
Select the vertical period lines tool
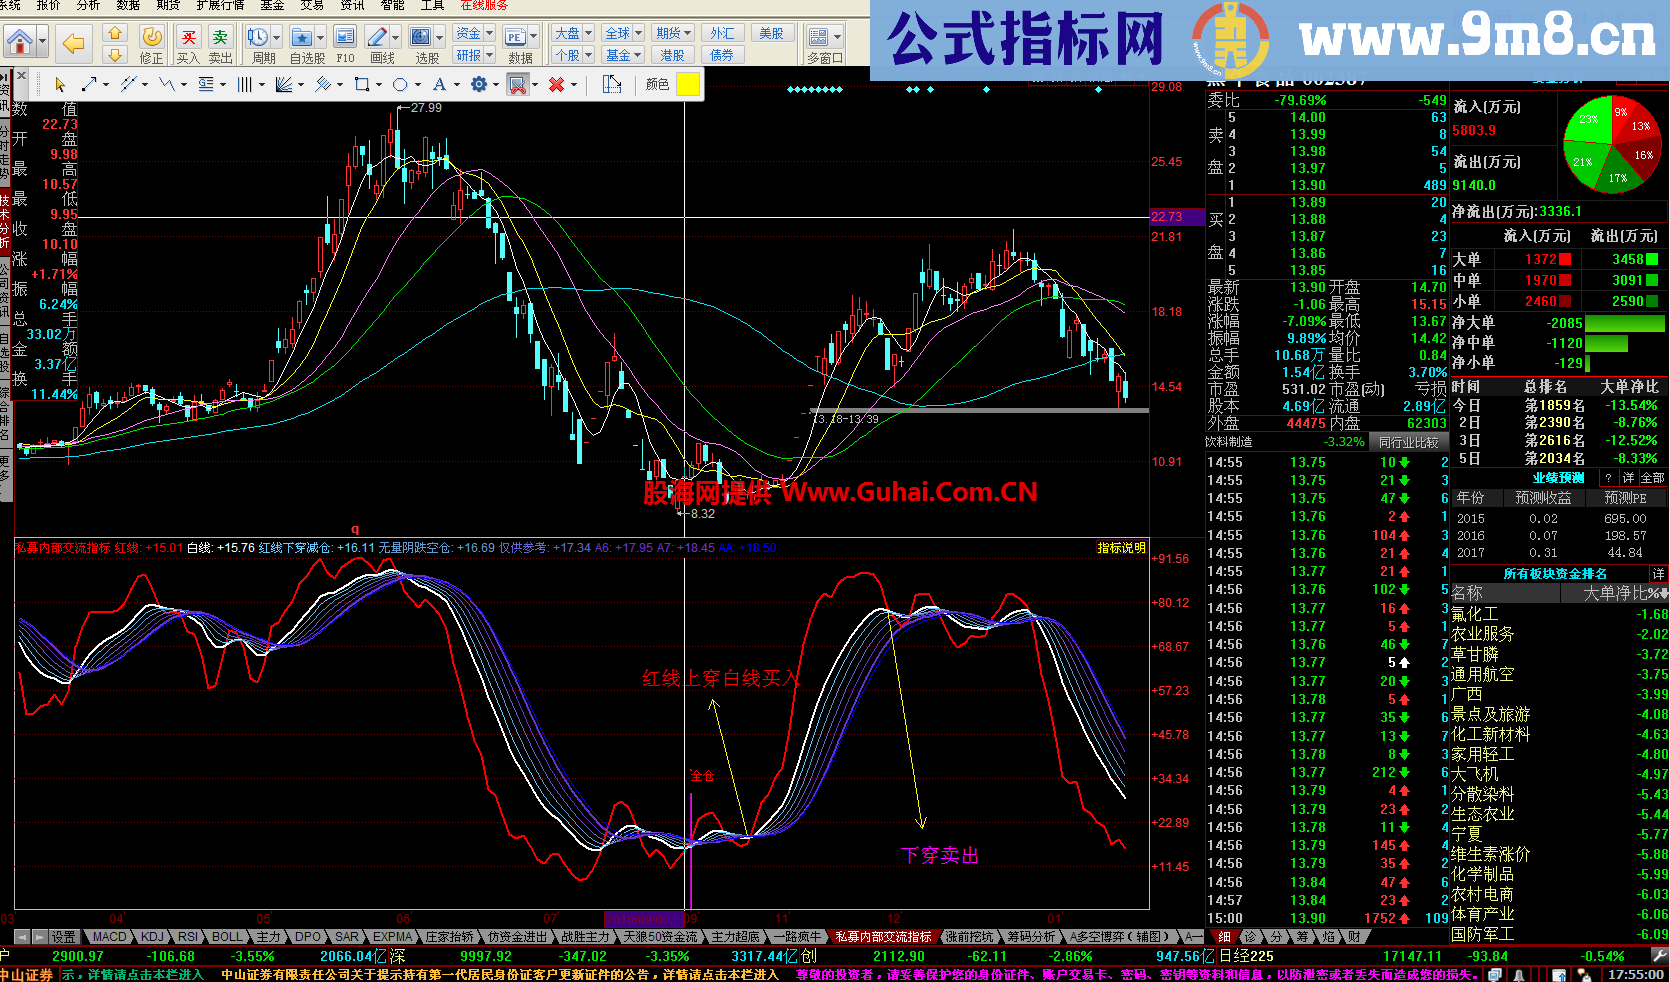[x=244, y=85]
